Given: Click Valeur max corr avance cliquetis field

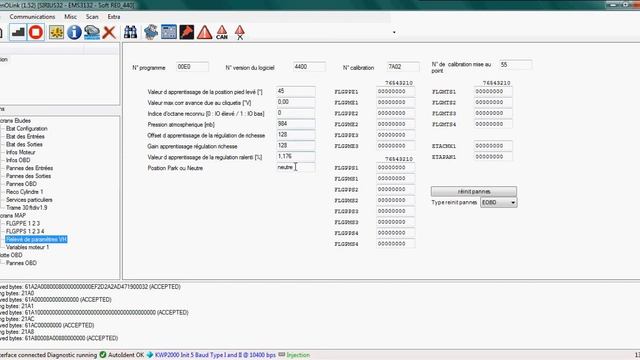Looking at the screenshot, I should click(x=296, y=102).
